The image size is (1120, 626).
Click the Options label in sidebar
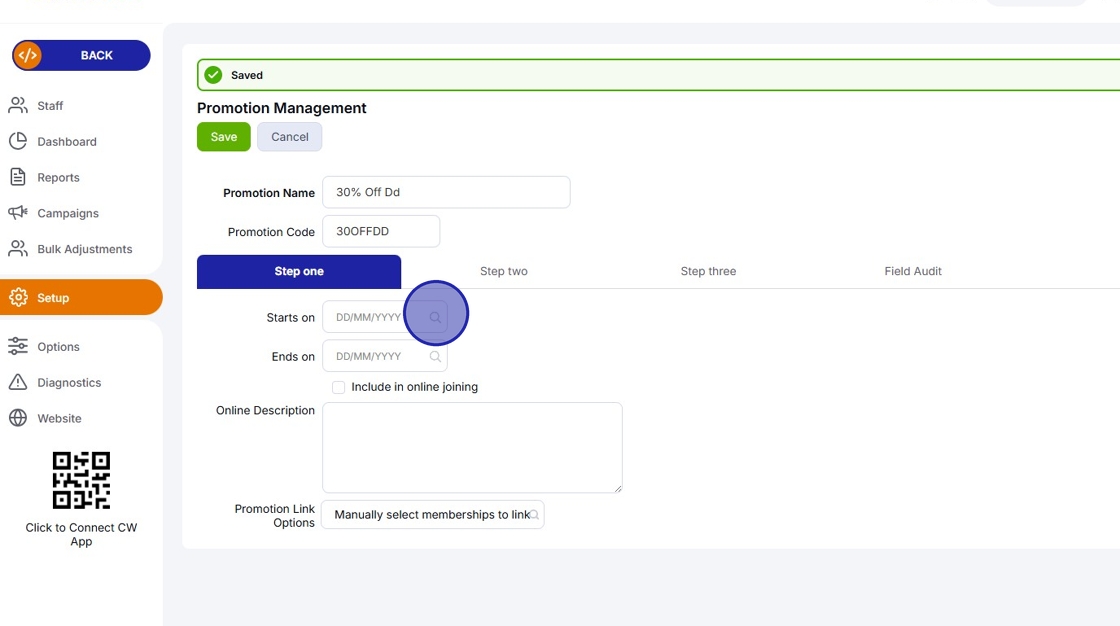(59, 347)
